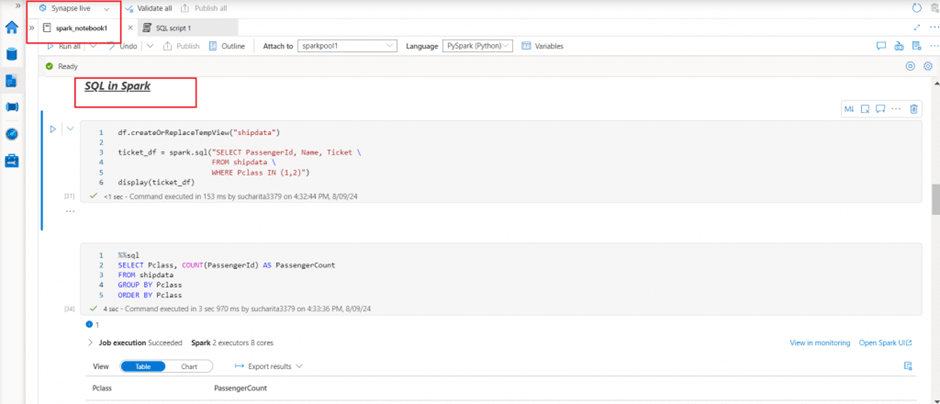Open the View in monitoring link

pyautogui.click(x=819, y=343)
